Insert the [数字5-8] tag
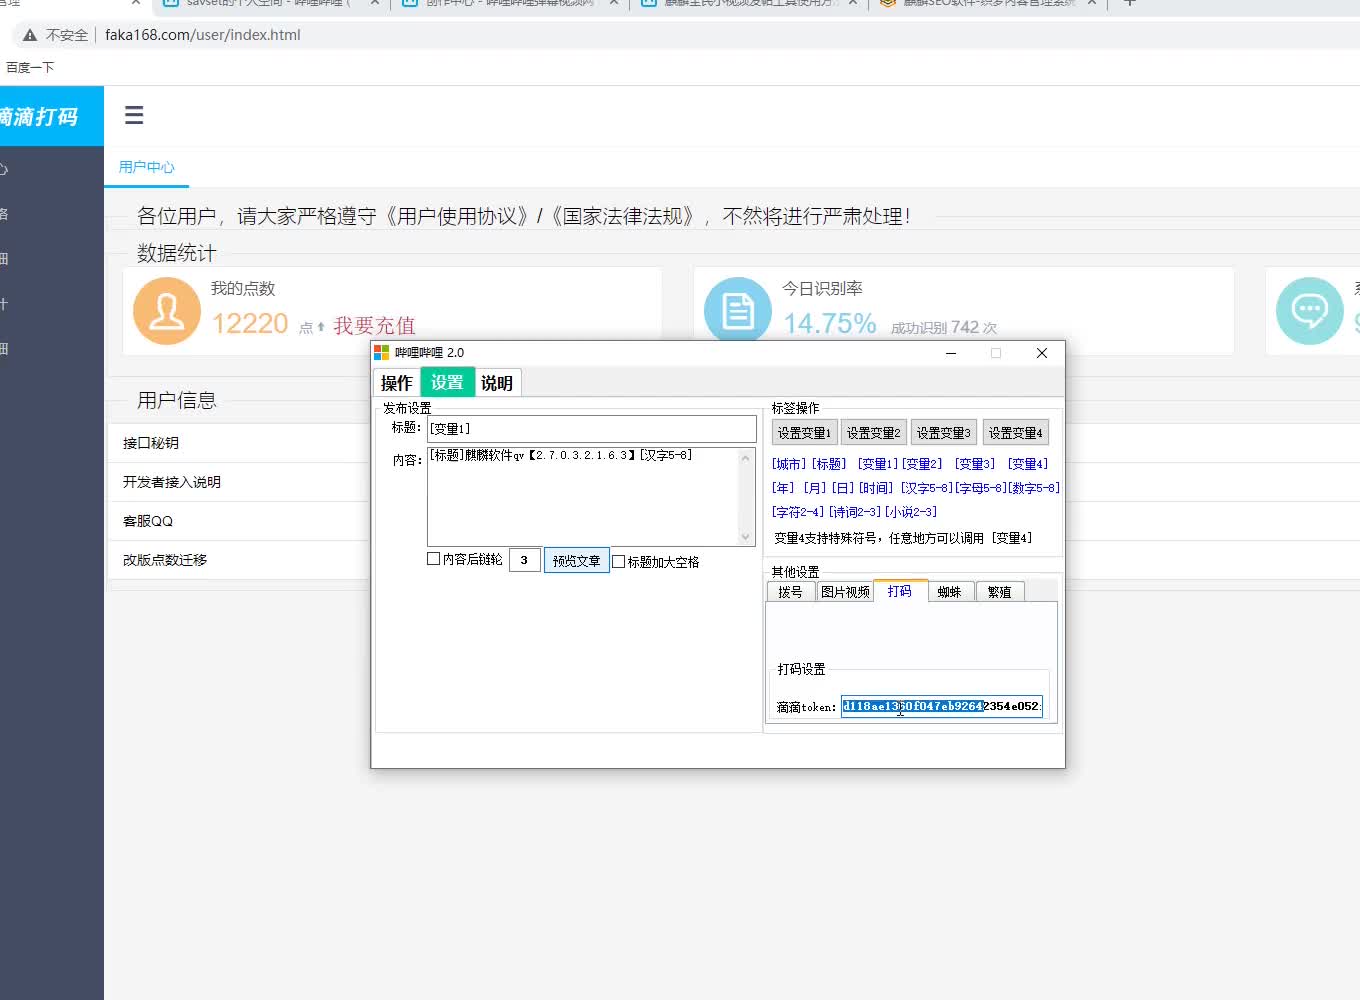 [x=1034, y=488]
